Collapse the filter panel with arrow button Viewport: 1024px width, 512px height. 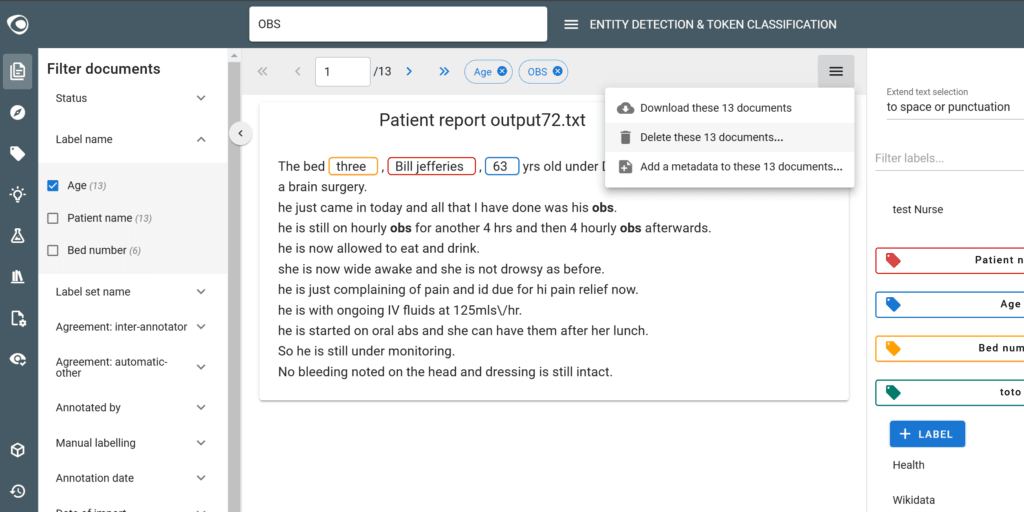[x=240, y=134]
